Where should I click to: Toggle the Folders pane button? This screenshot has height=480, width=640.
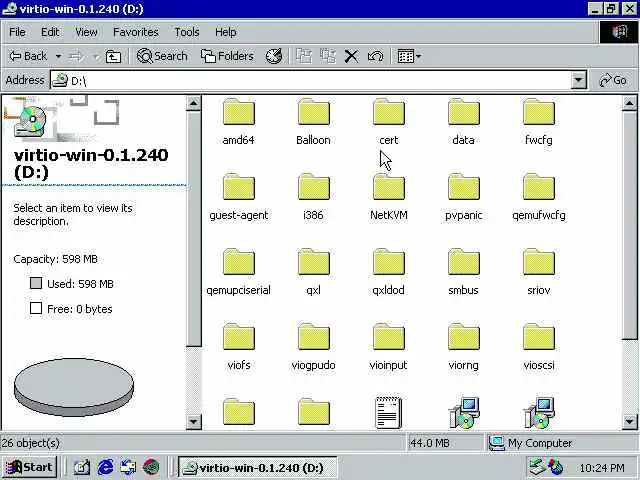[x=227, y=56]
